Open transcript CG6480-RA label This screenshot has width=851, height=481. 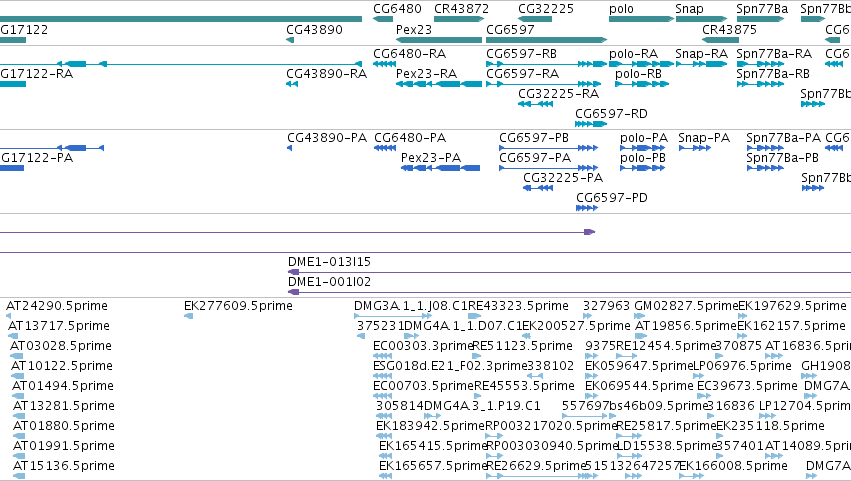click(410, 54)
